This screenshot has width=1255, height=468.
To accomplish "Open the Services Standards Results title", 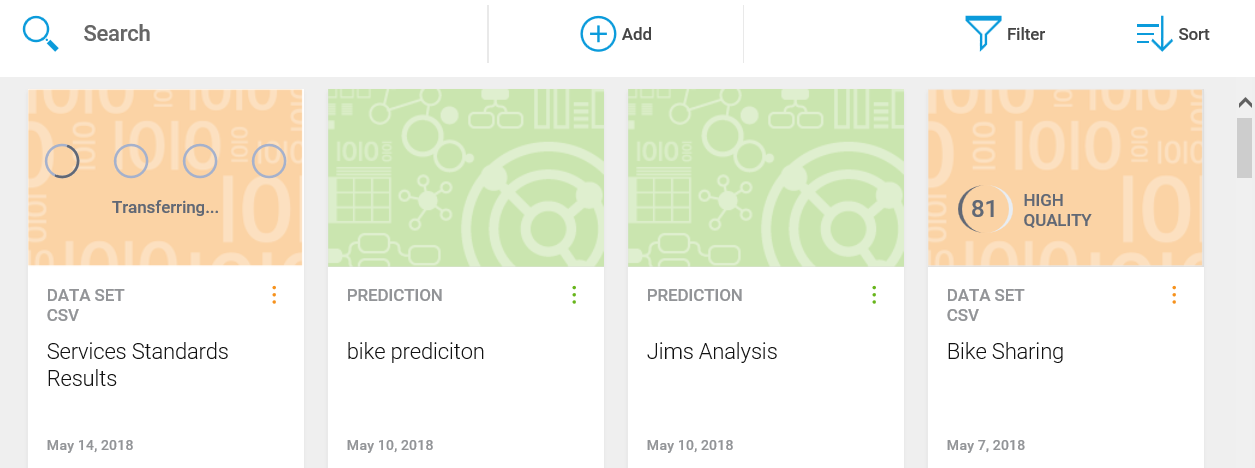I will point(137,365).
